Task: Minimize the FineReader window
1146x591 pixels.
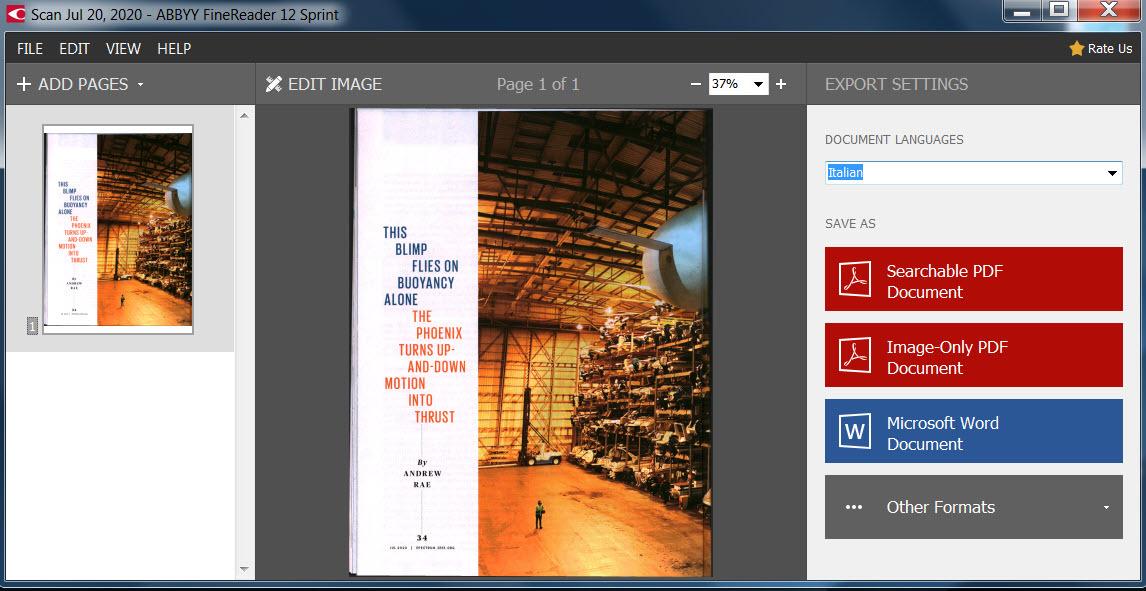Action: point(1022,11)
